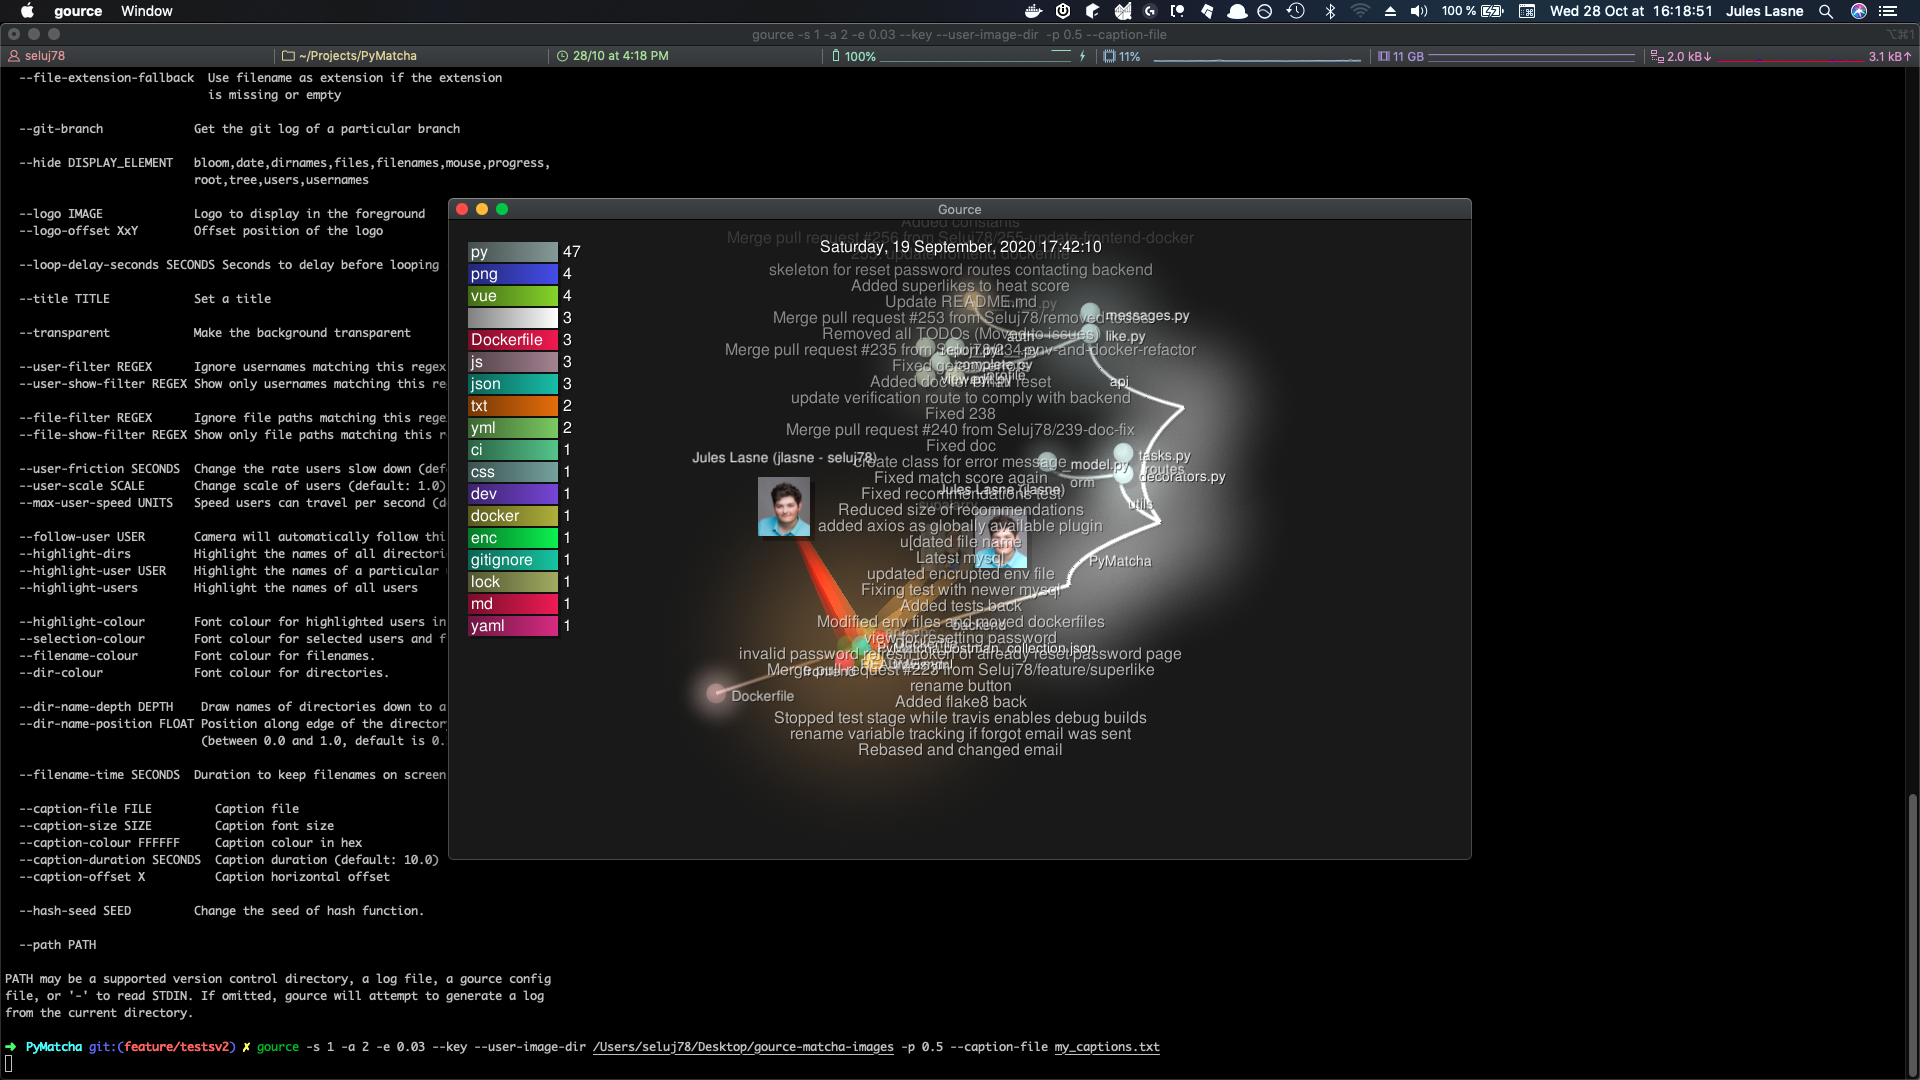Click Jules Lasne's avatar in the Gource window
1920x1080 pixels.
[x=784, y=507]
